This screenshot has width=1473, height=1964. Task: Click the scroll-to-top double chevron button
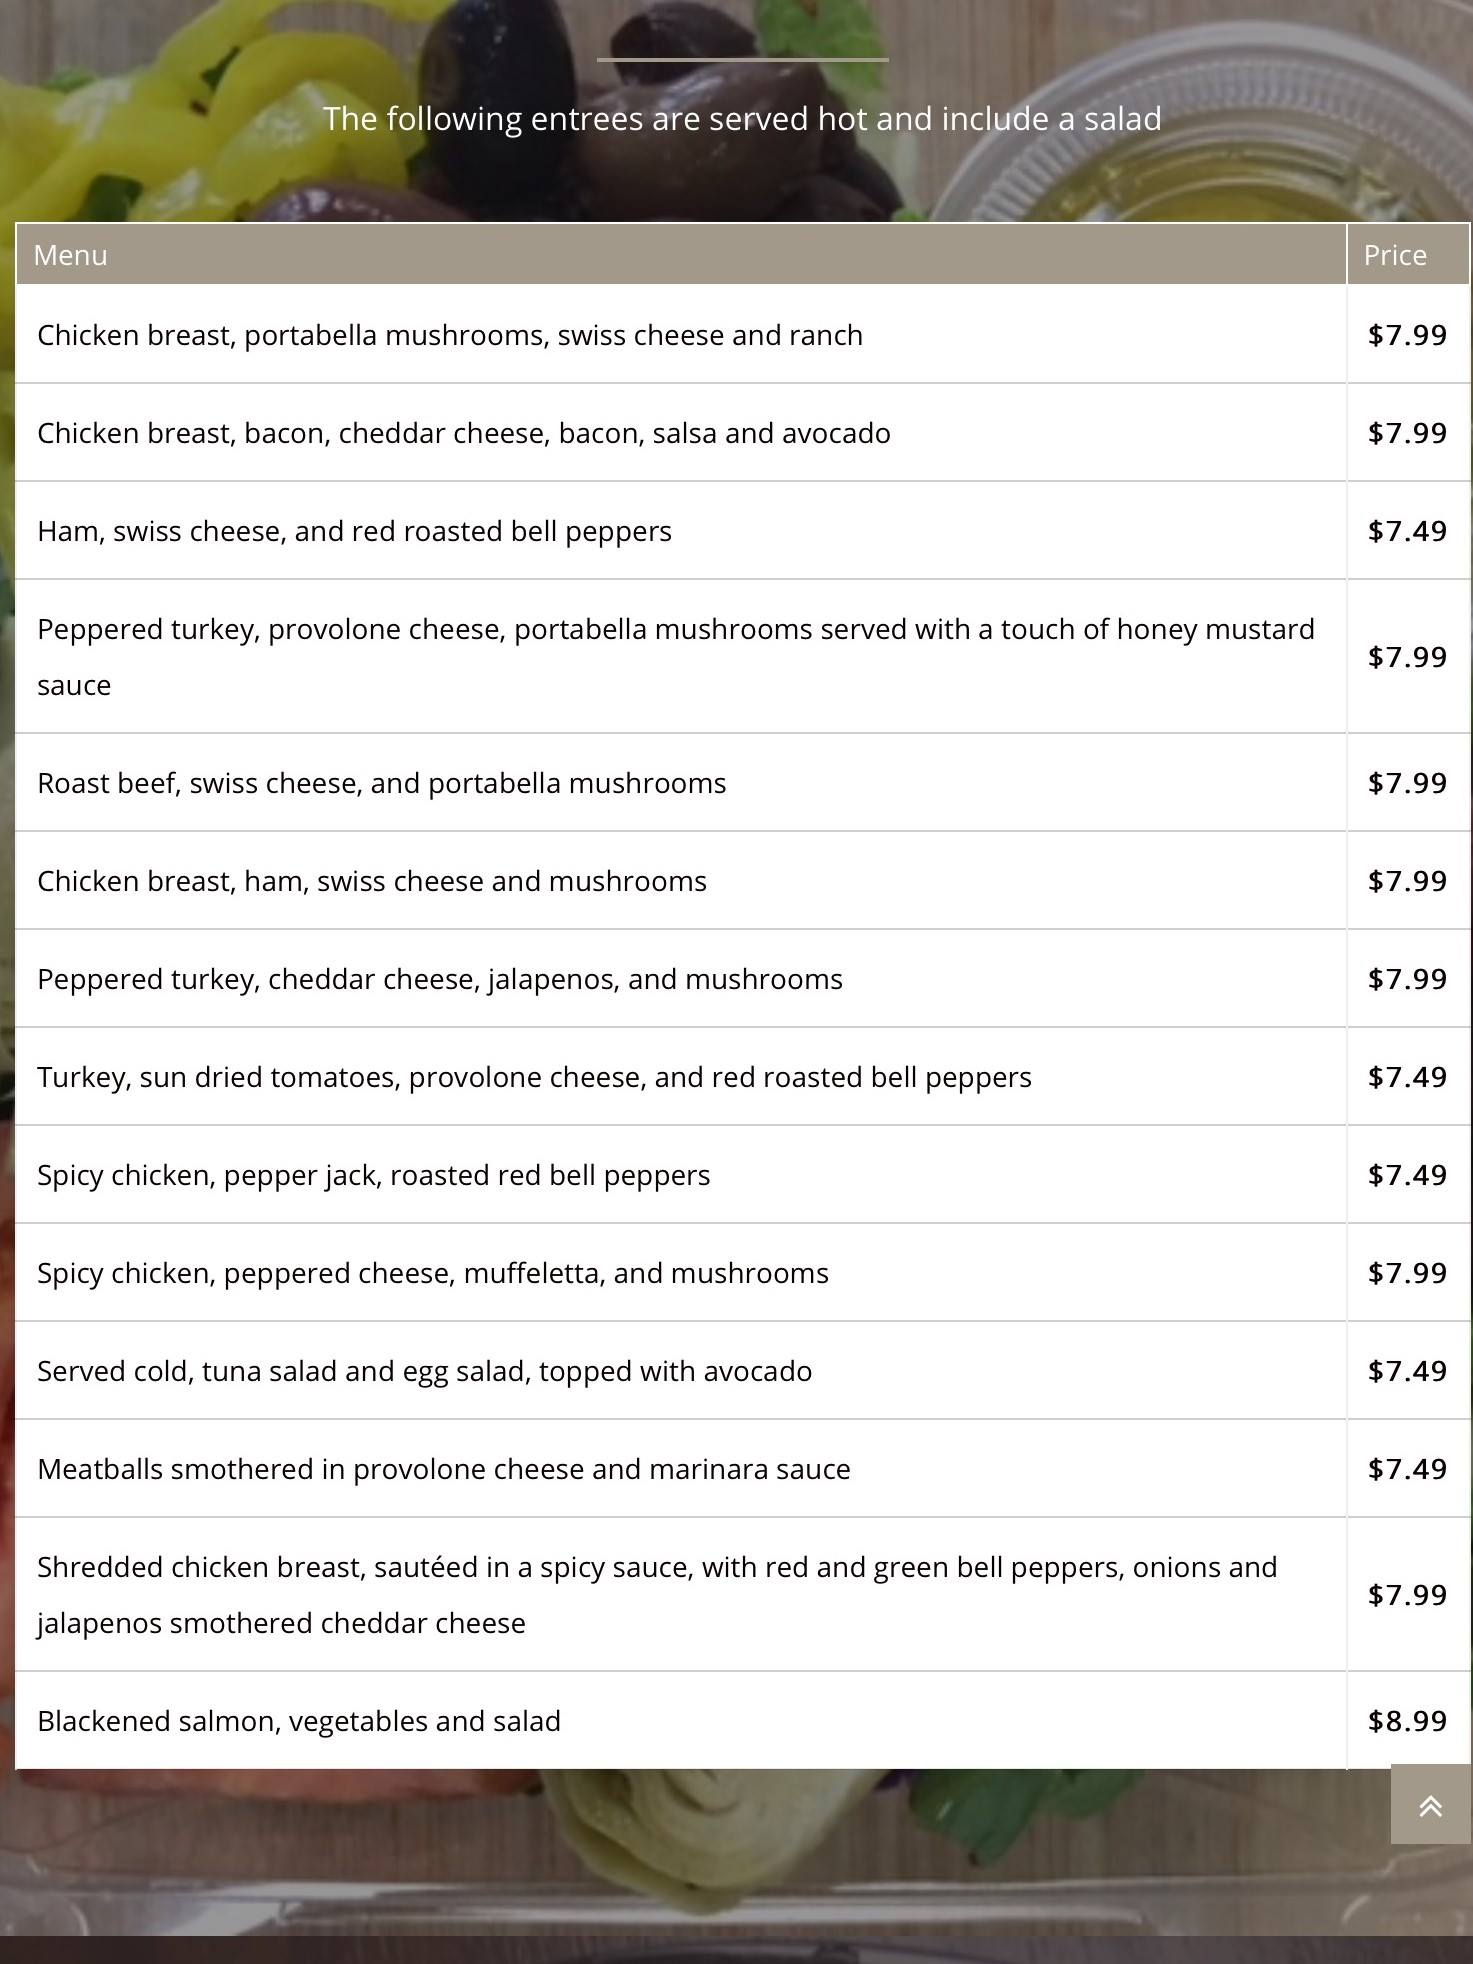coord(1430,1805)
